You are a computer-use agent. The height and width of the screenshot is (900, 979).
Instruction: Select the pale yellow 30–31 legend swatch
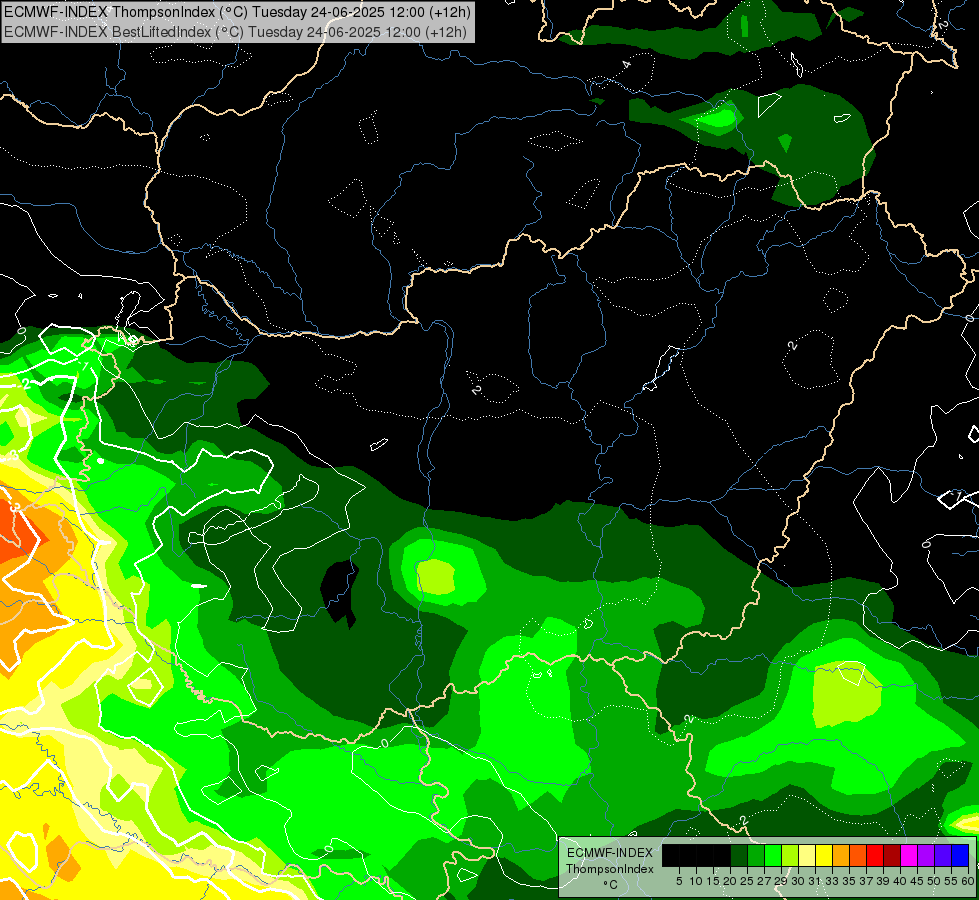point(807,855)
